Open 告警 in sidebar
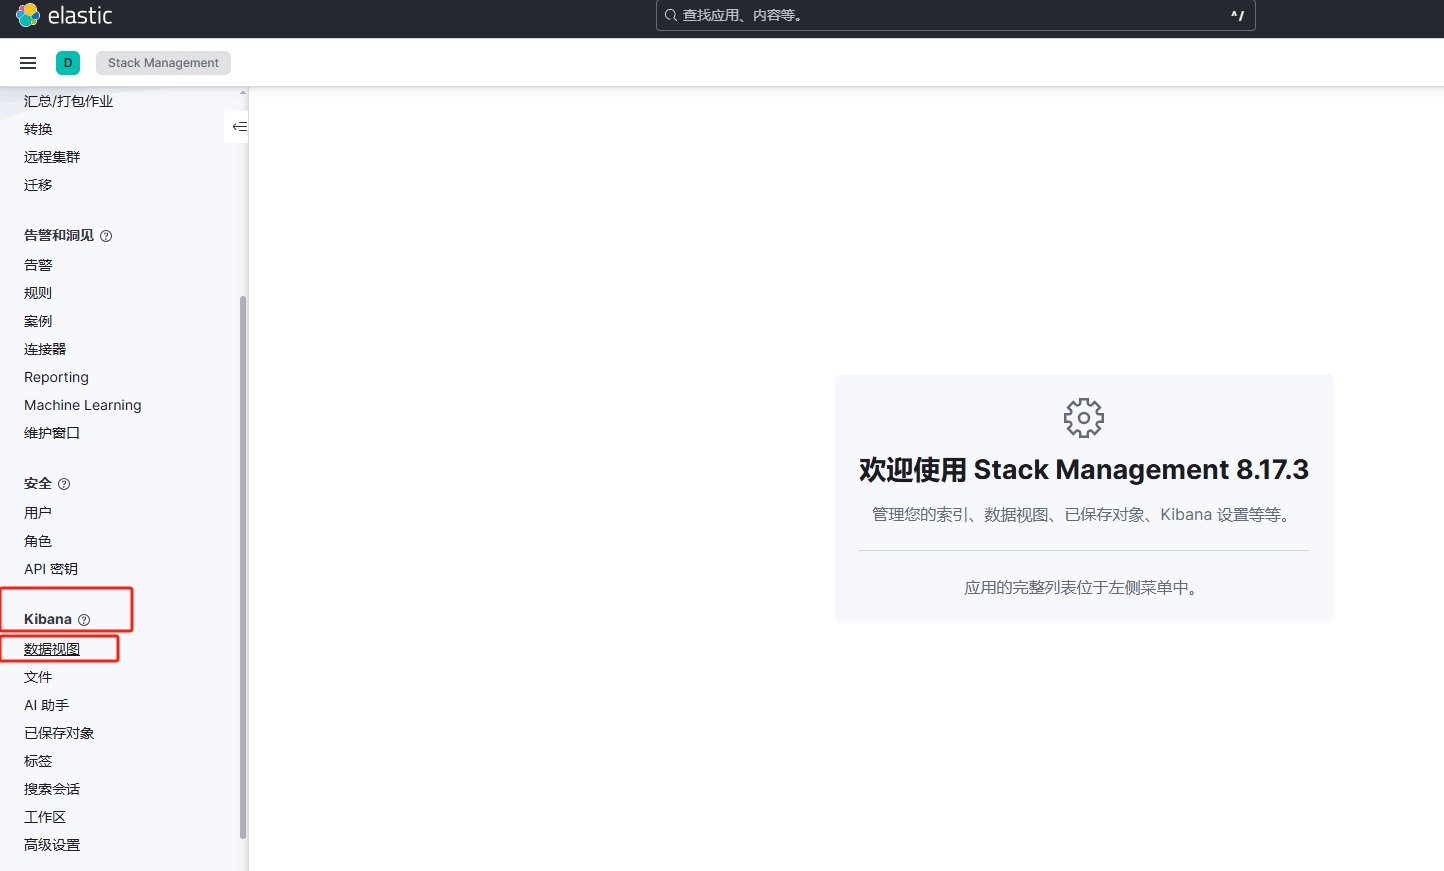Image resolution: width=1444 pixels, height=871 pixels. [x=38, y=265]
